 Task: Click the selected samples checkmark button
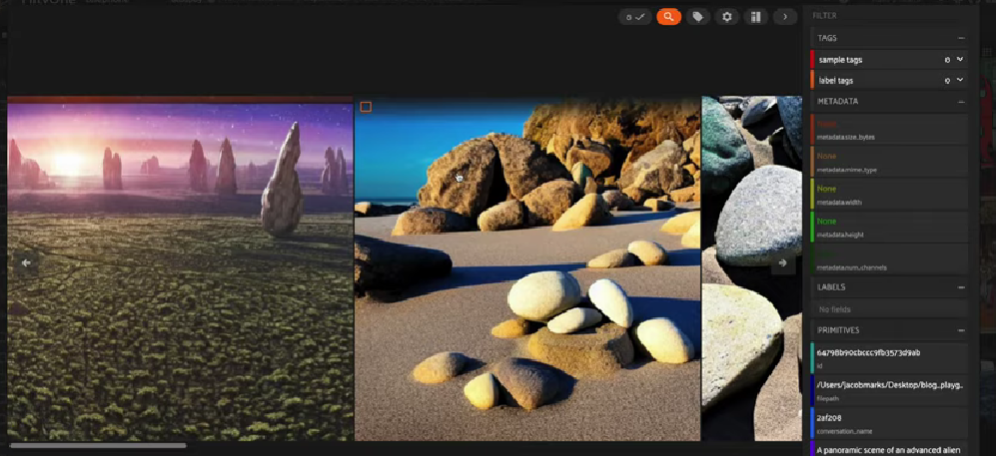(635, 17)
